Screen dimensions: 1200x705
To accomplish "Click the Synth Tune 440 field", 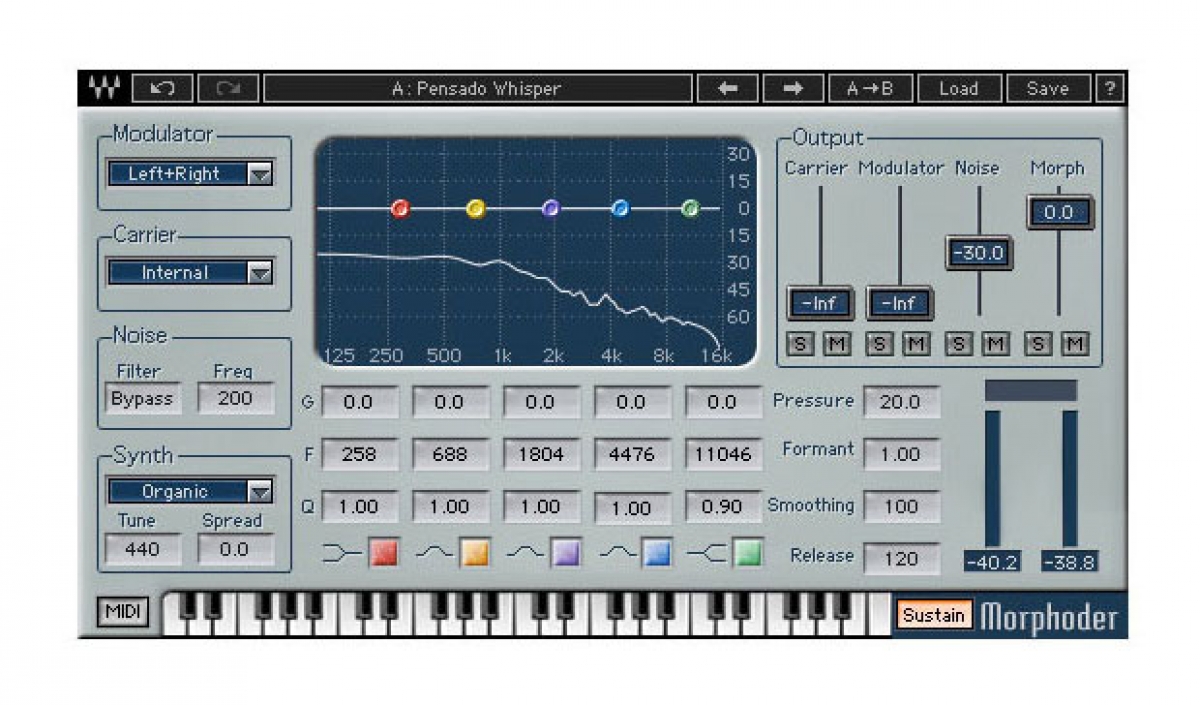I will pyautogui.click(x=142, y=548).
